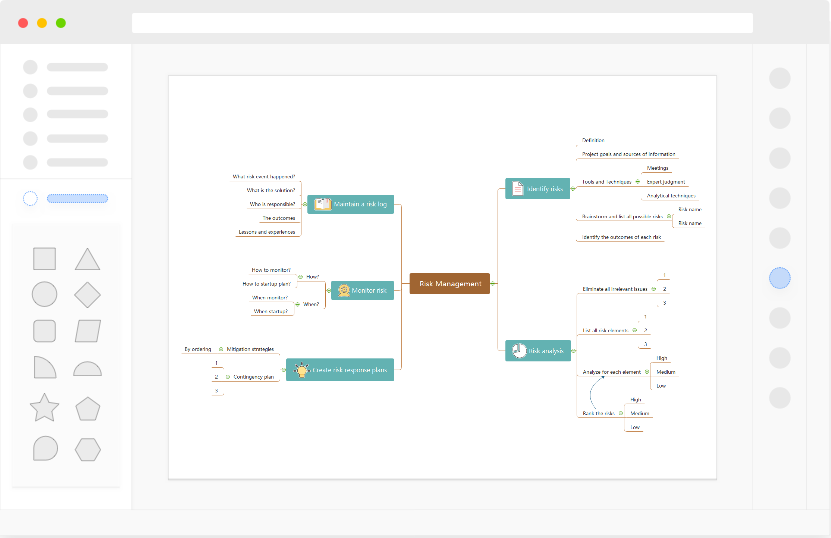Choose the star shape
Image resolution: width=831 pixels, height=538 pixels.
(44, 408)
